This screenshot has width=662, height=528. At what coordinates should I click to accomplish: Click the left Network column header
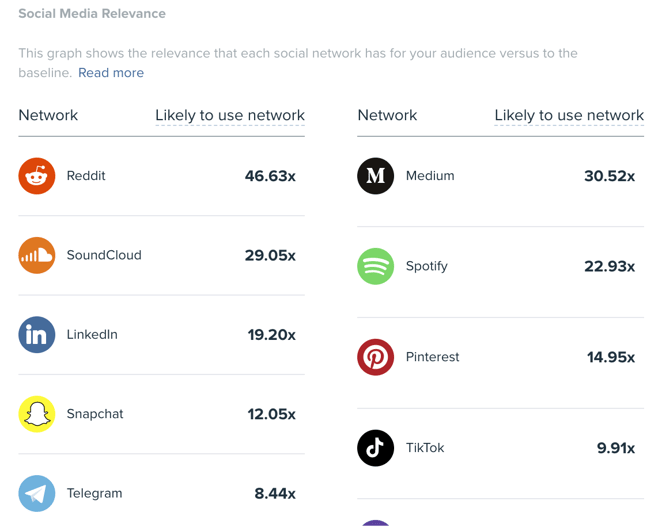tap(48, 115)
